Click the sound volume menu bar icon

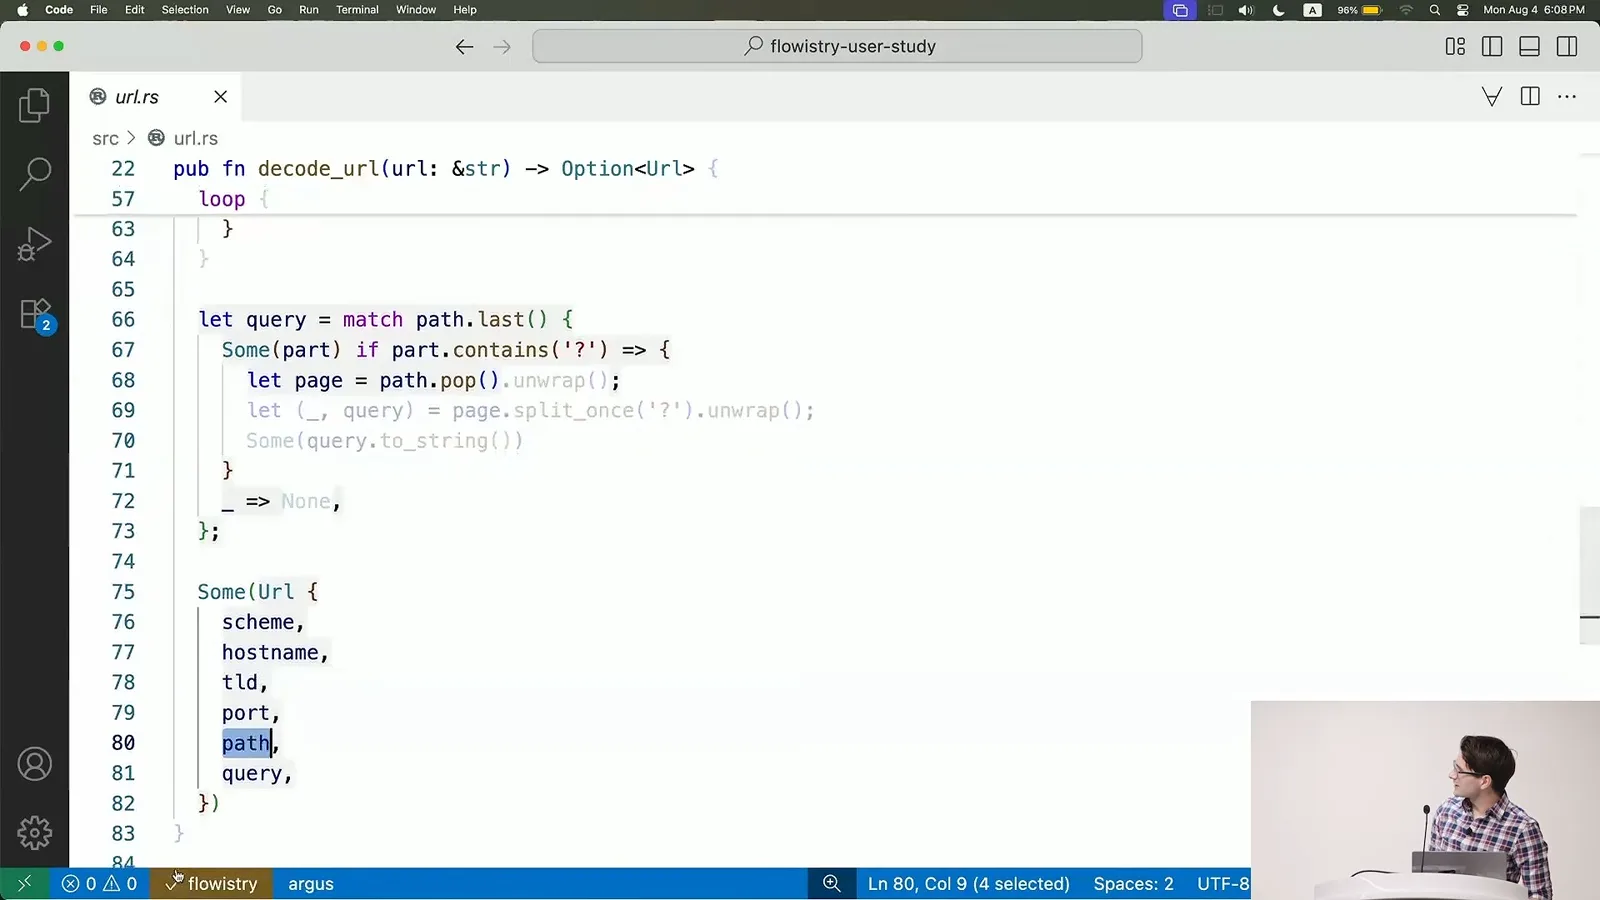tap(1246, 10)
